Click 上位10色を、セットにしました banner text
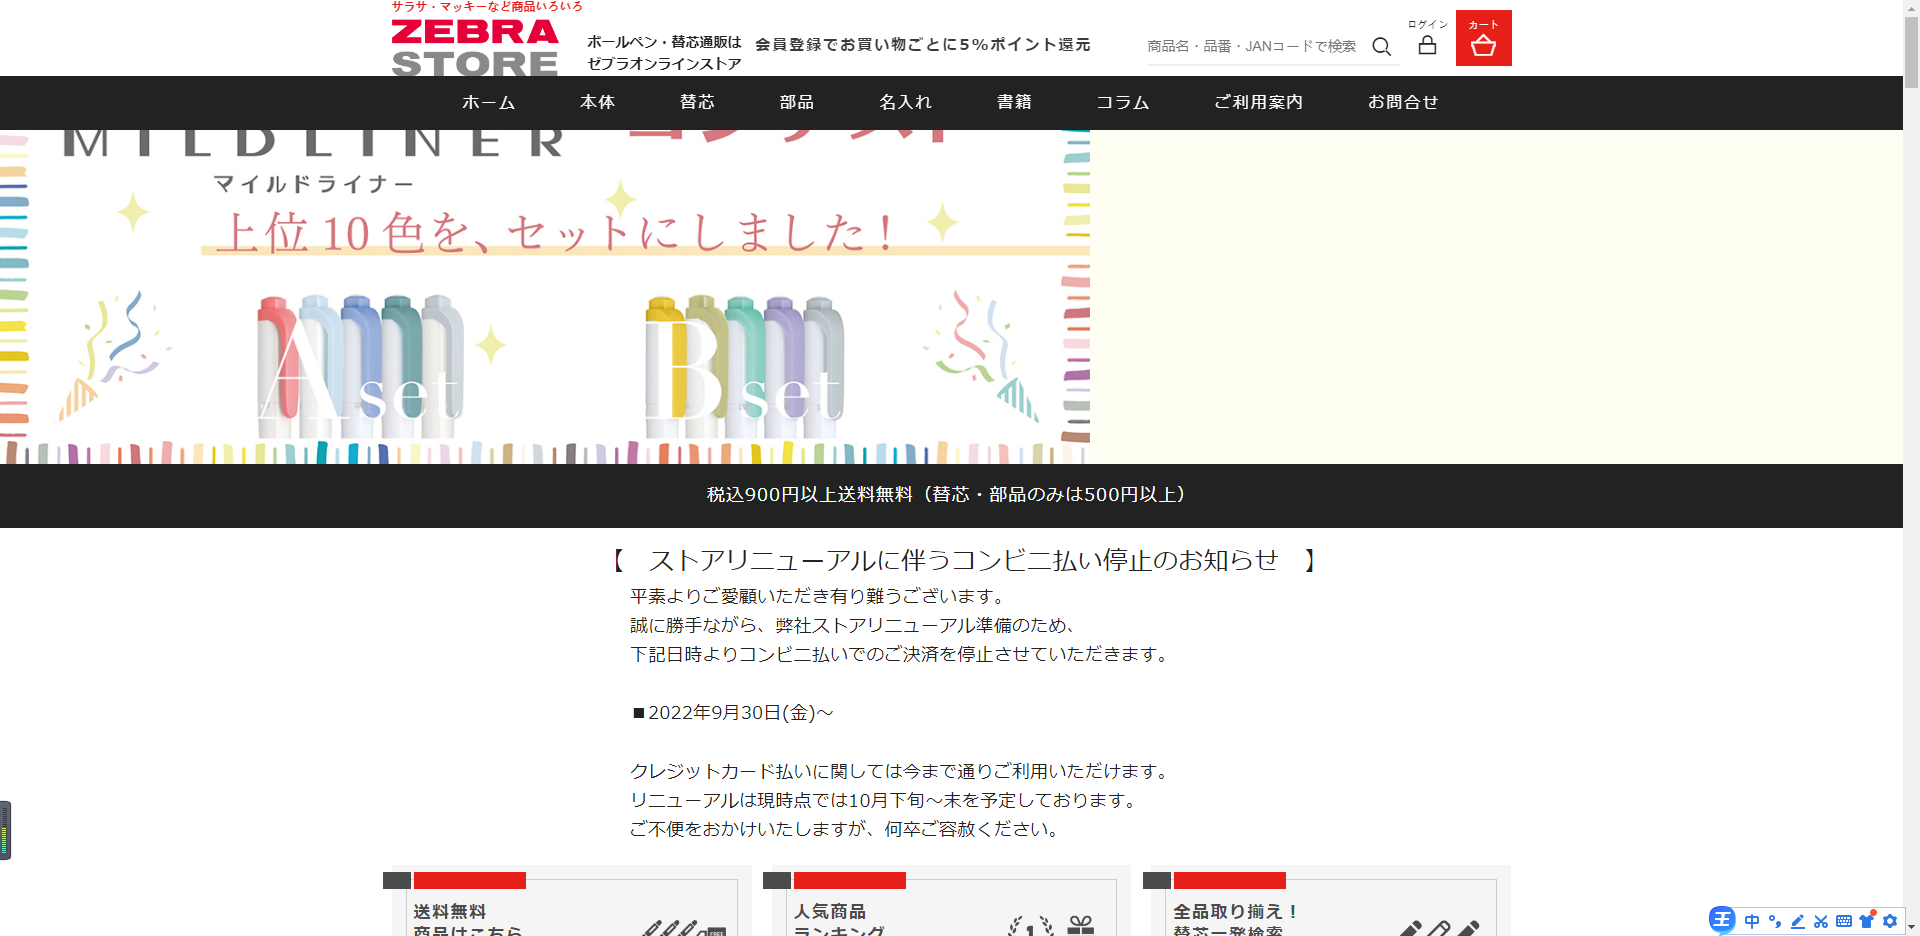Screen dimensions: 1920x936 coord(556,233)
